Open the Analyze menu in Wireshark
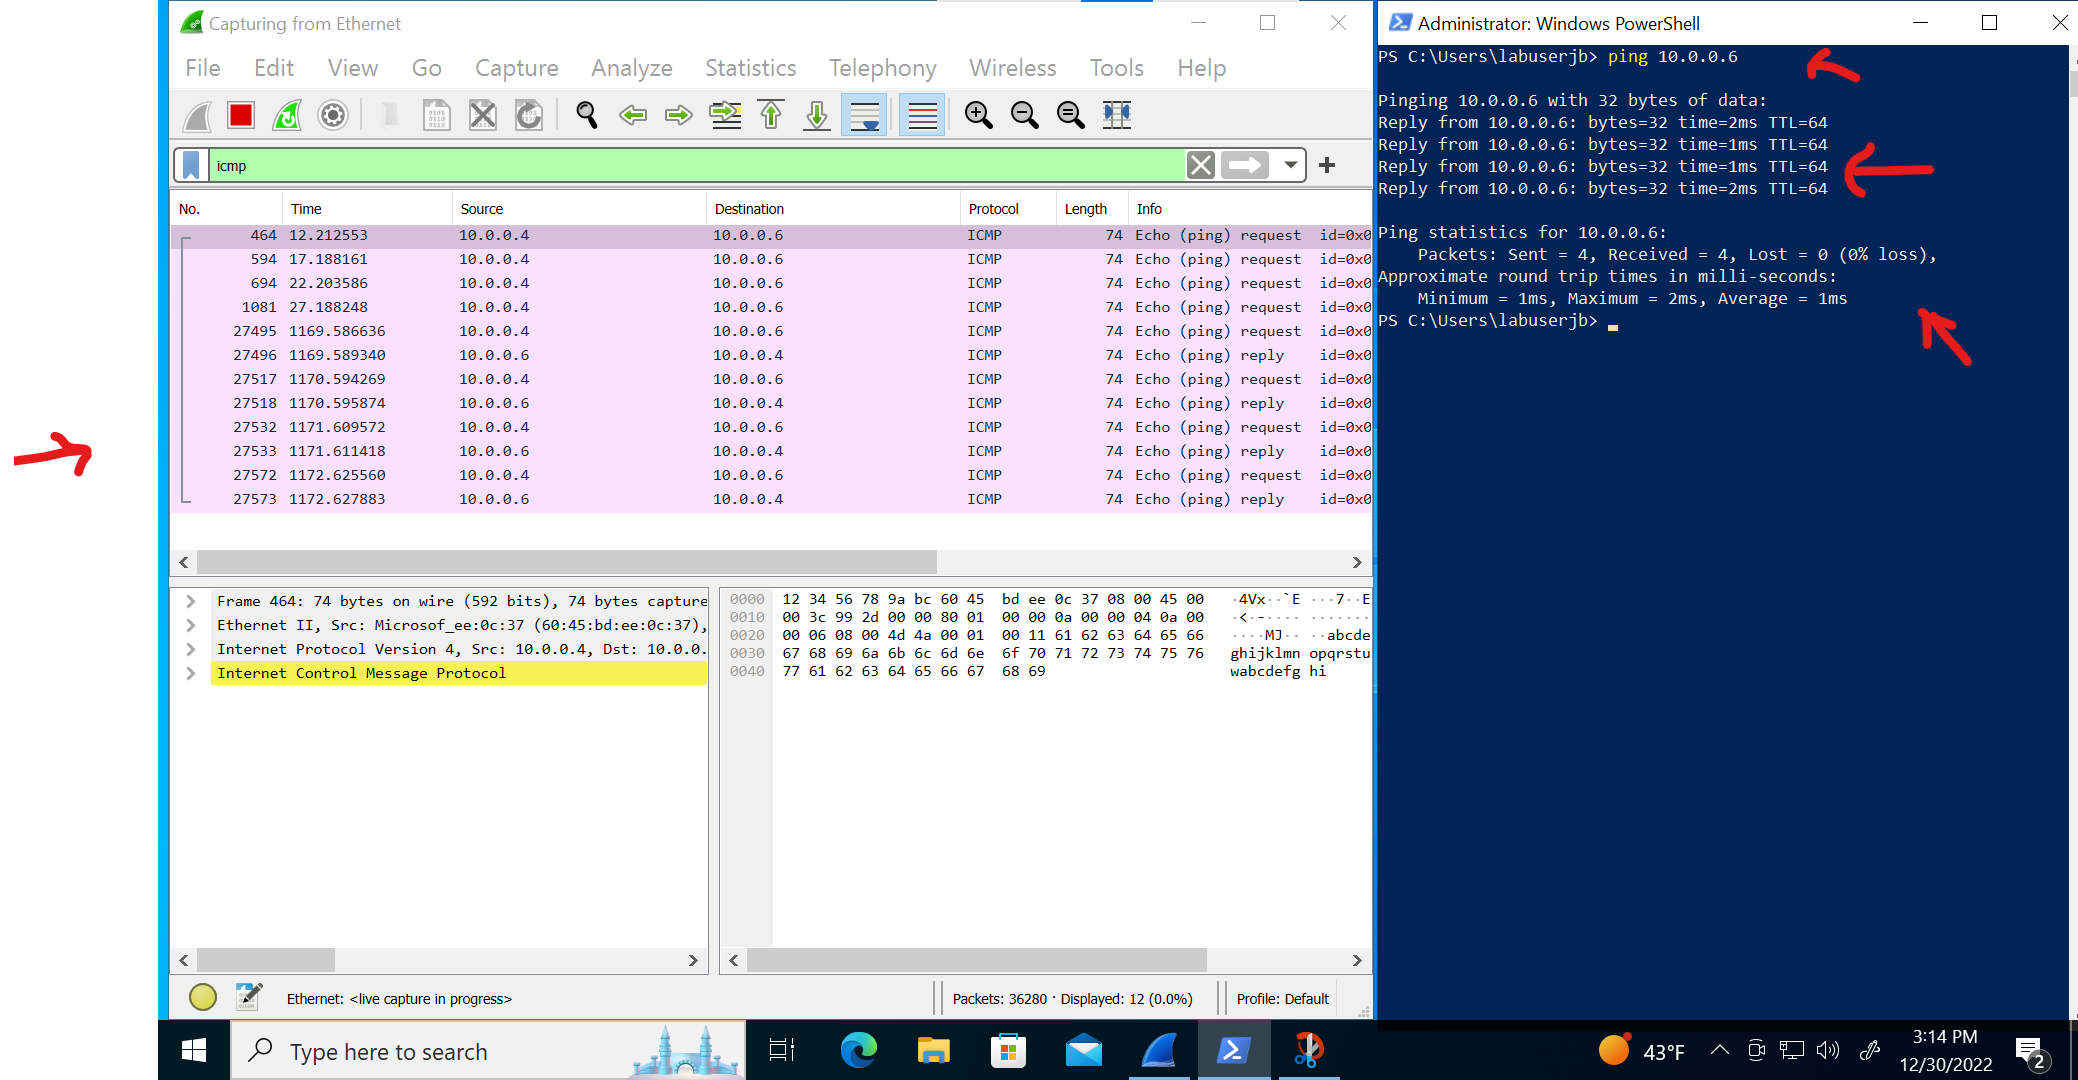2078x1080 pixels. 631,67
